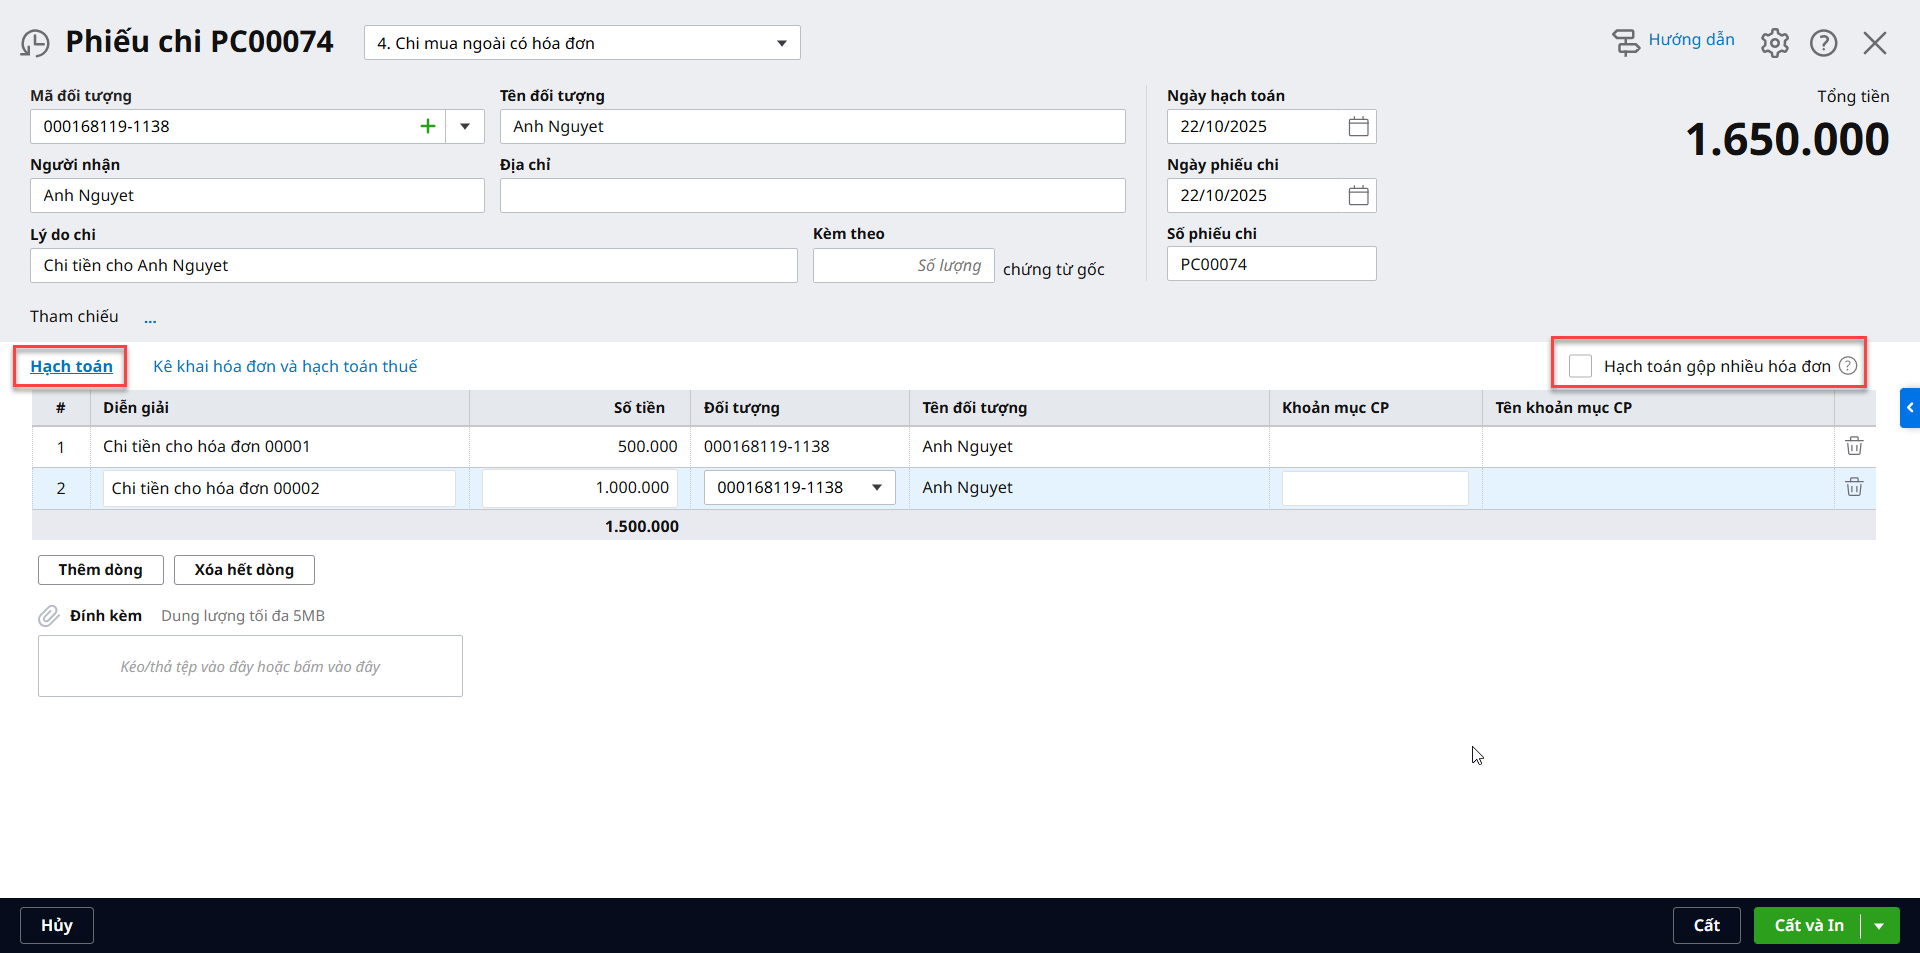Open calendar for Ngày hạch toán
This screenshot has width=1920, height=953.
point(1358,127)
